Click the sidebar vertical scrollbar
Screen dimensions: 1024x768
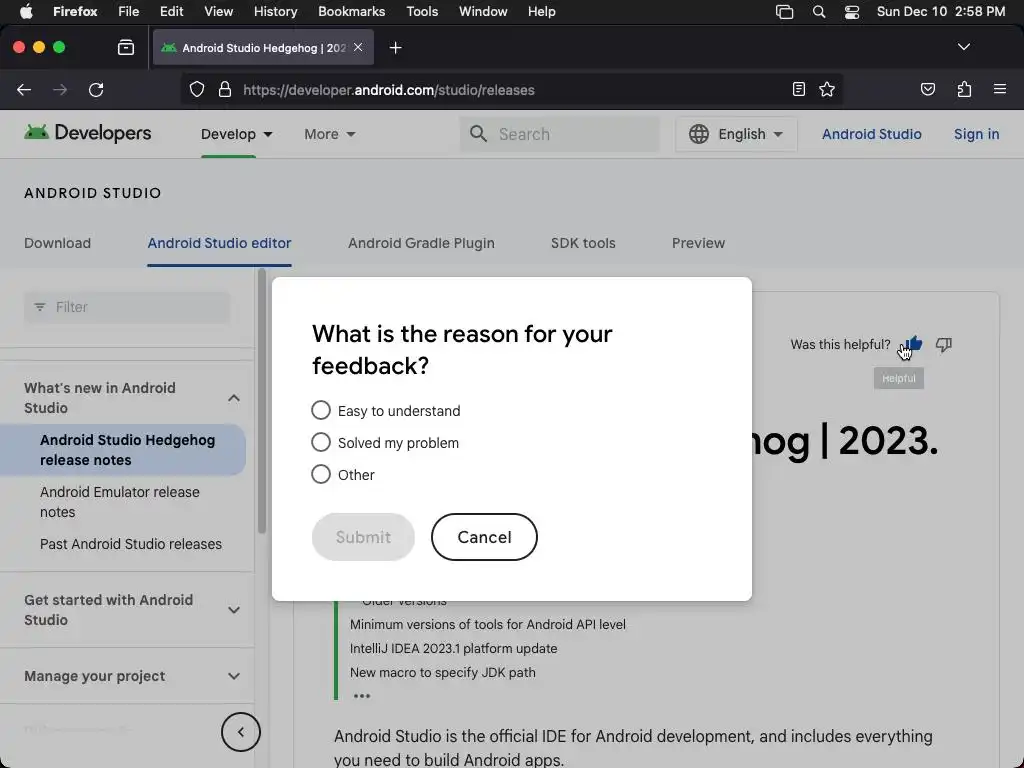coord(262,401)
